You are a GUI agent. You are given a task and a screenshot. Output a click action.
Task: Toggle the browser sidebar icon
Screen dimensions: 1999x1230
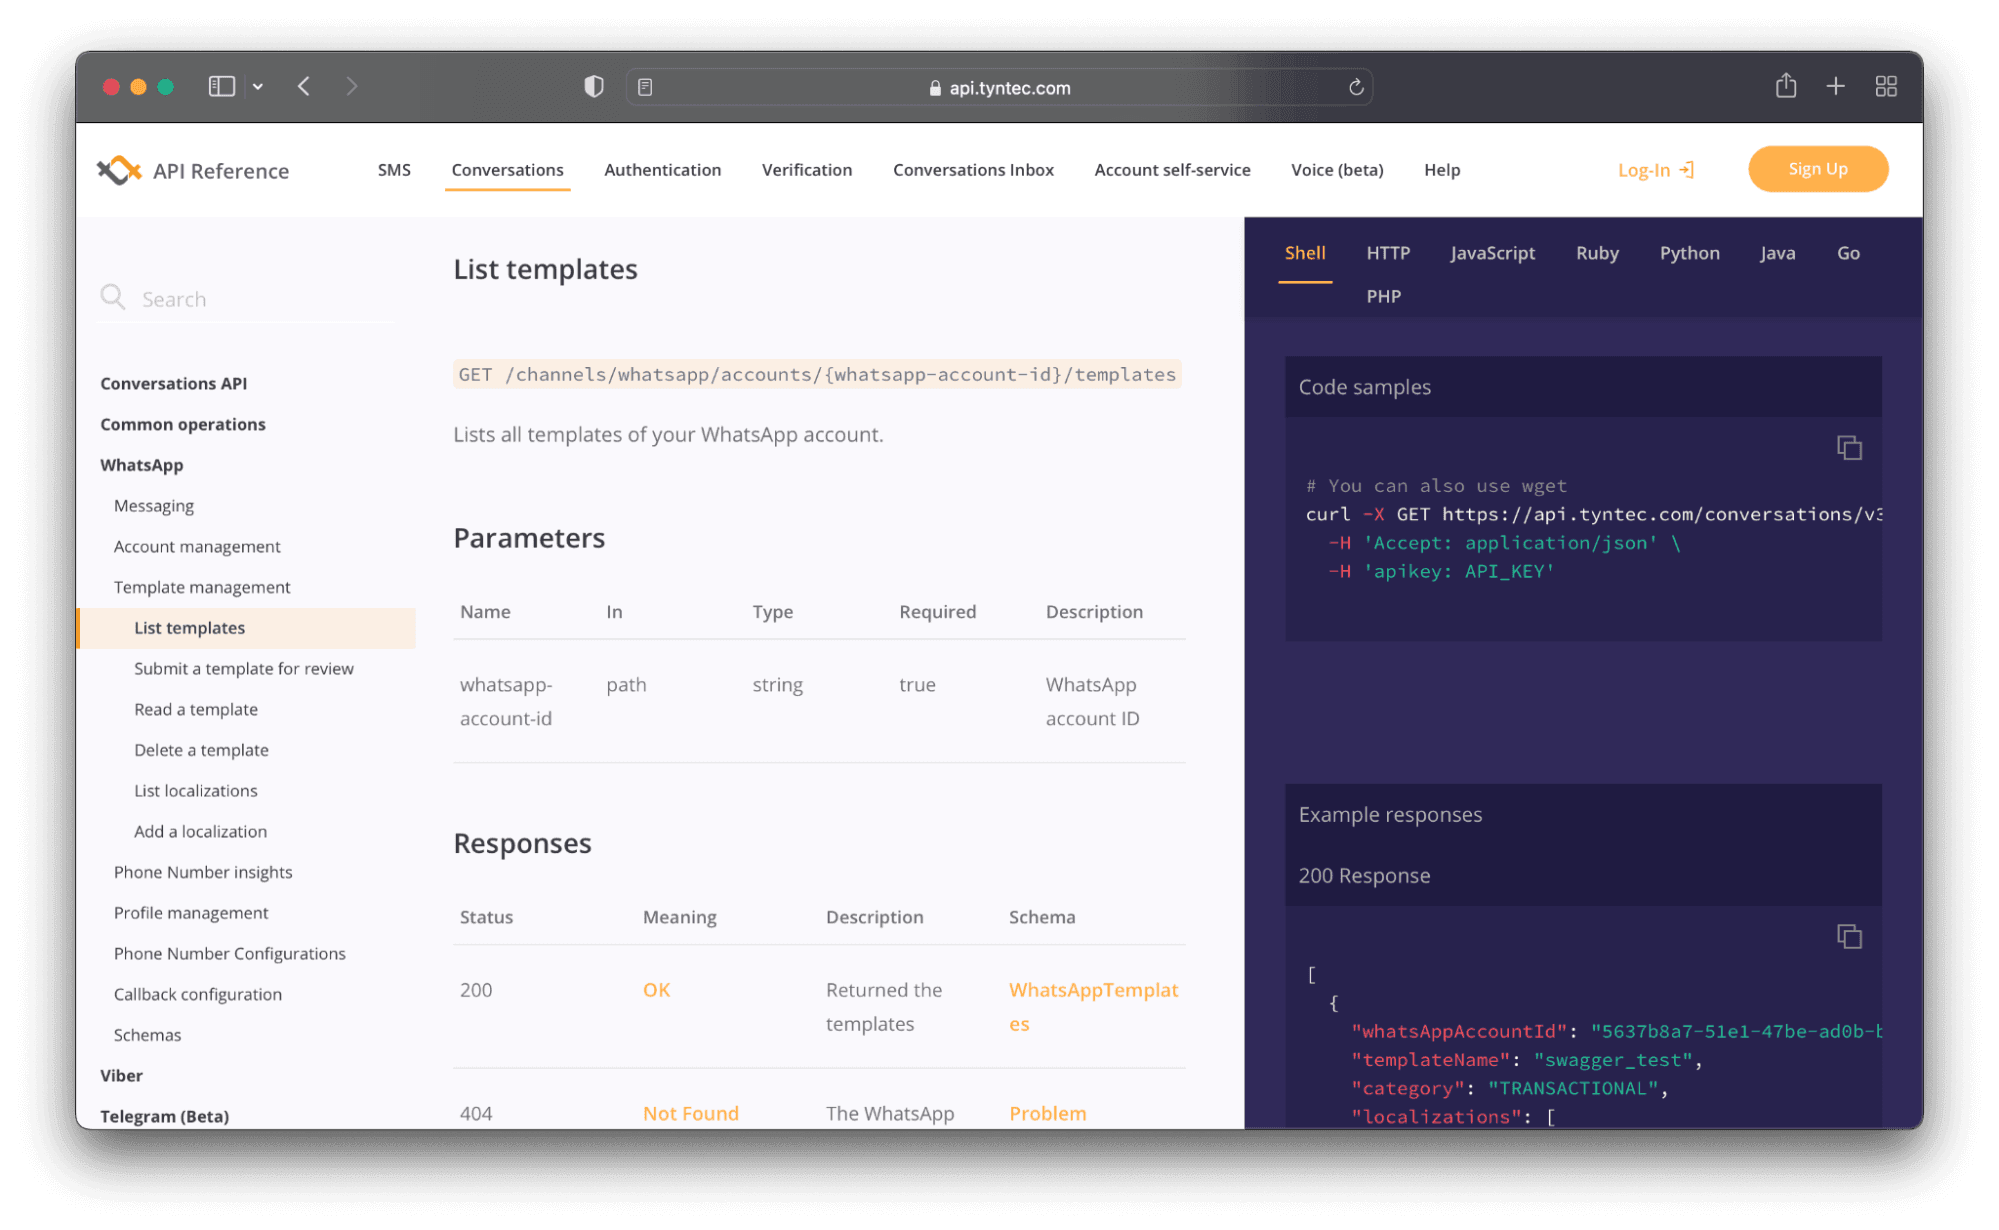point(220,86)
